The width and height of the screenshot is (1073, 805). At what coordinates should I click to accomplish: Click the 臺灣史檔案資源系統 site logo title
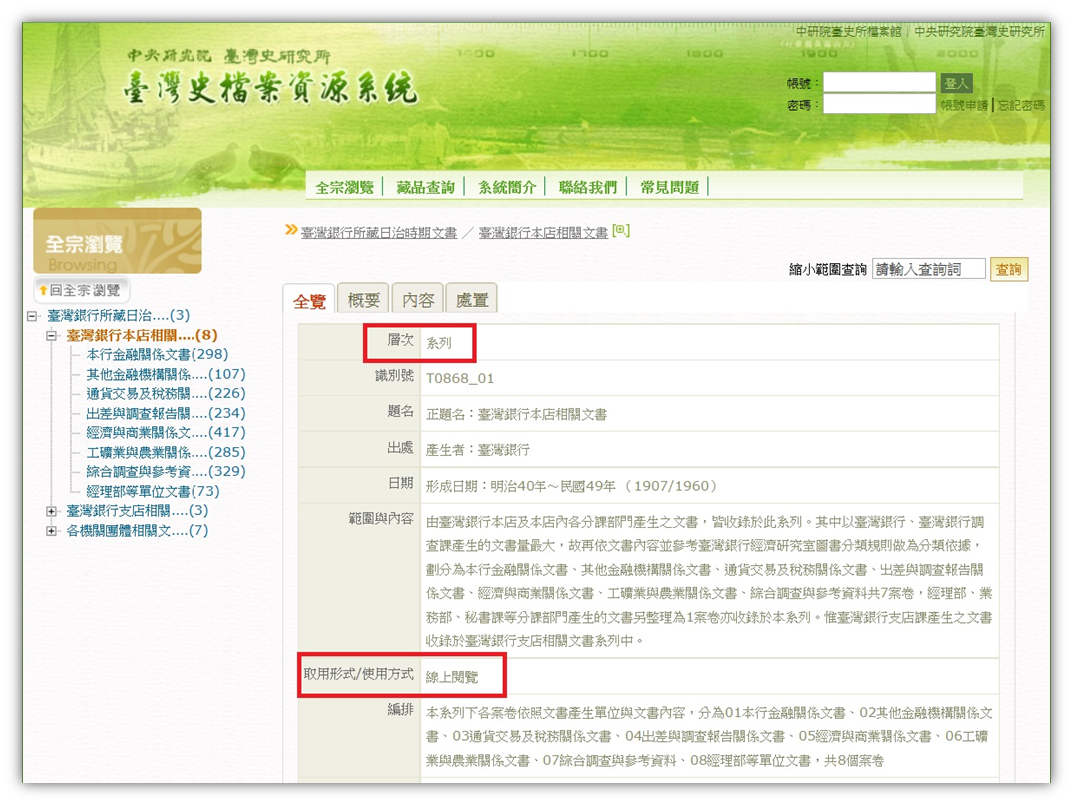click(x=271, y=88)
